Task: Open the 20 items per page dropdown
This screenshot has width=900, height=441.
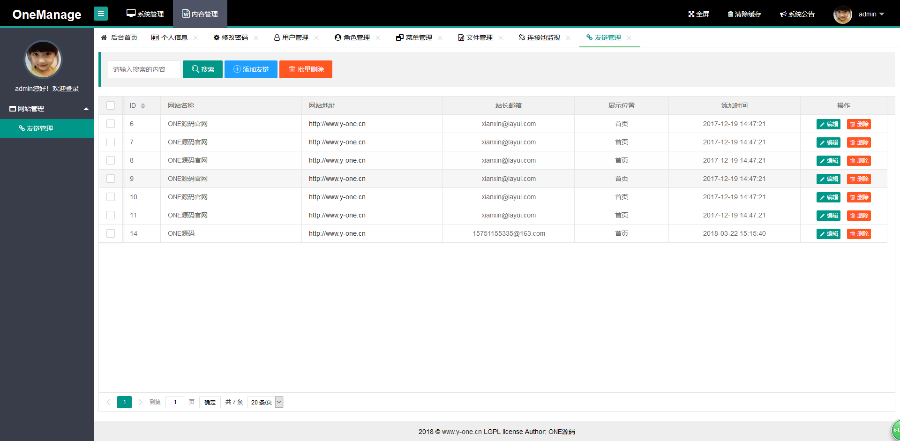Action: pyautogui.click(x=267, y=401)
